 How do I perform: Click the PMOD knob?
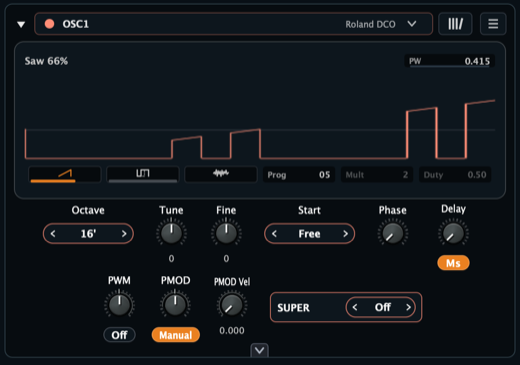coord(175,305)
